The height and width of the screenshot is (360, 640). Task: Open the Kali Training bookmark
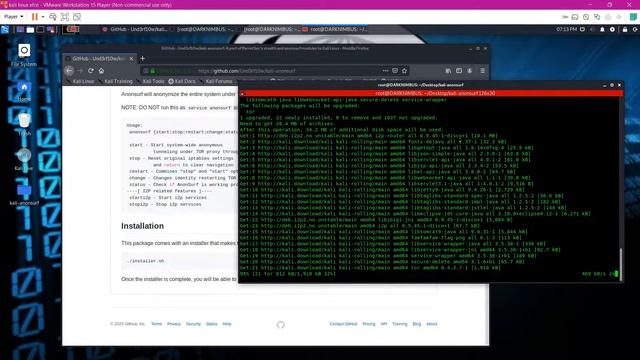(116, 81)
